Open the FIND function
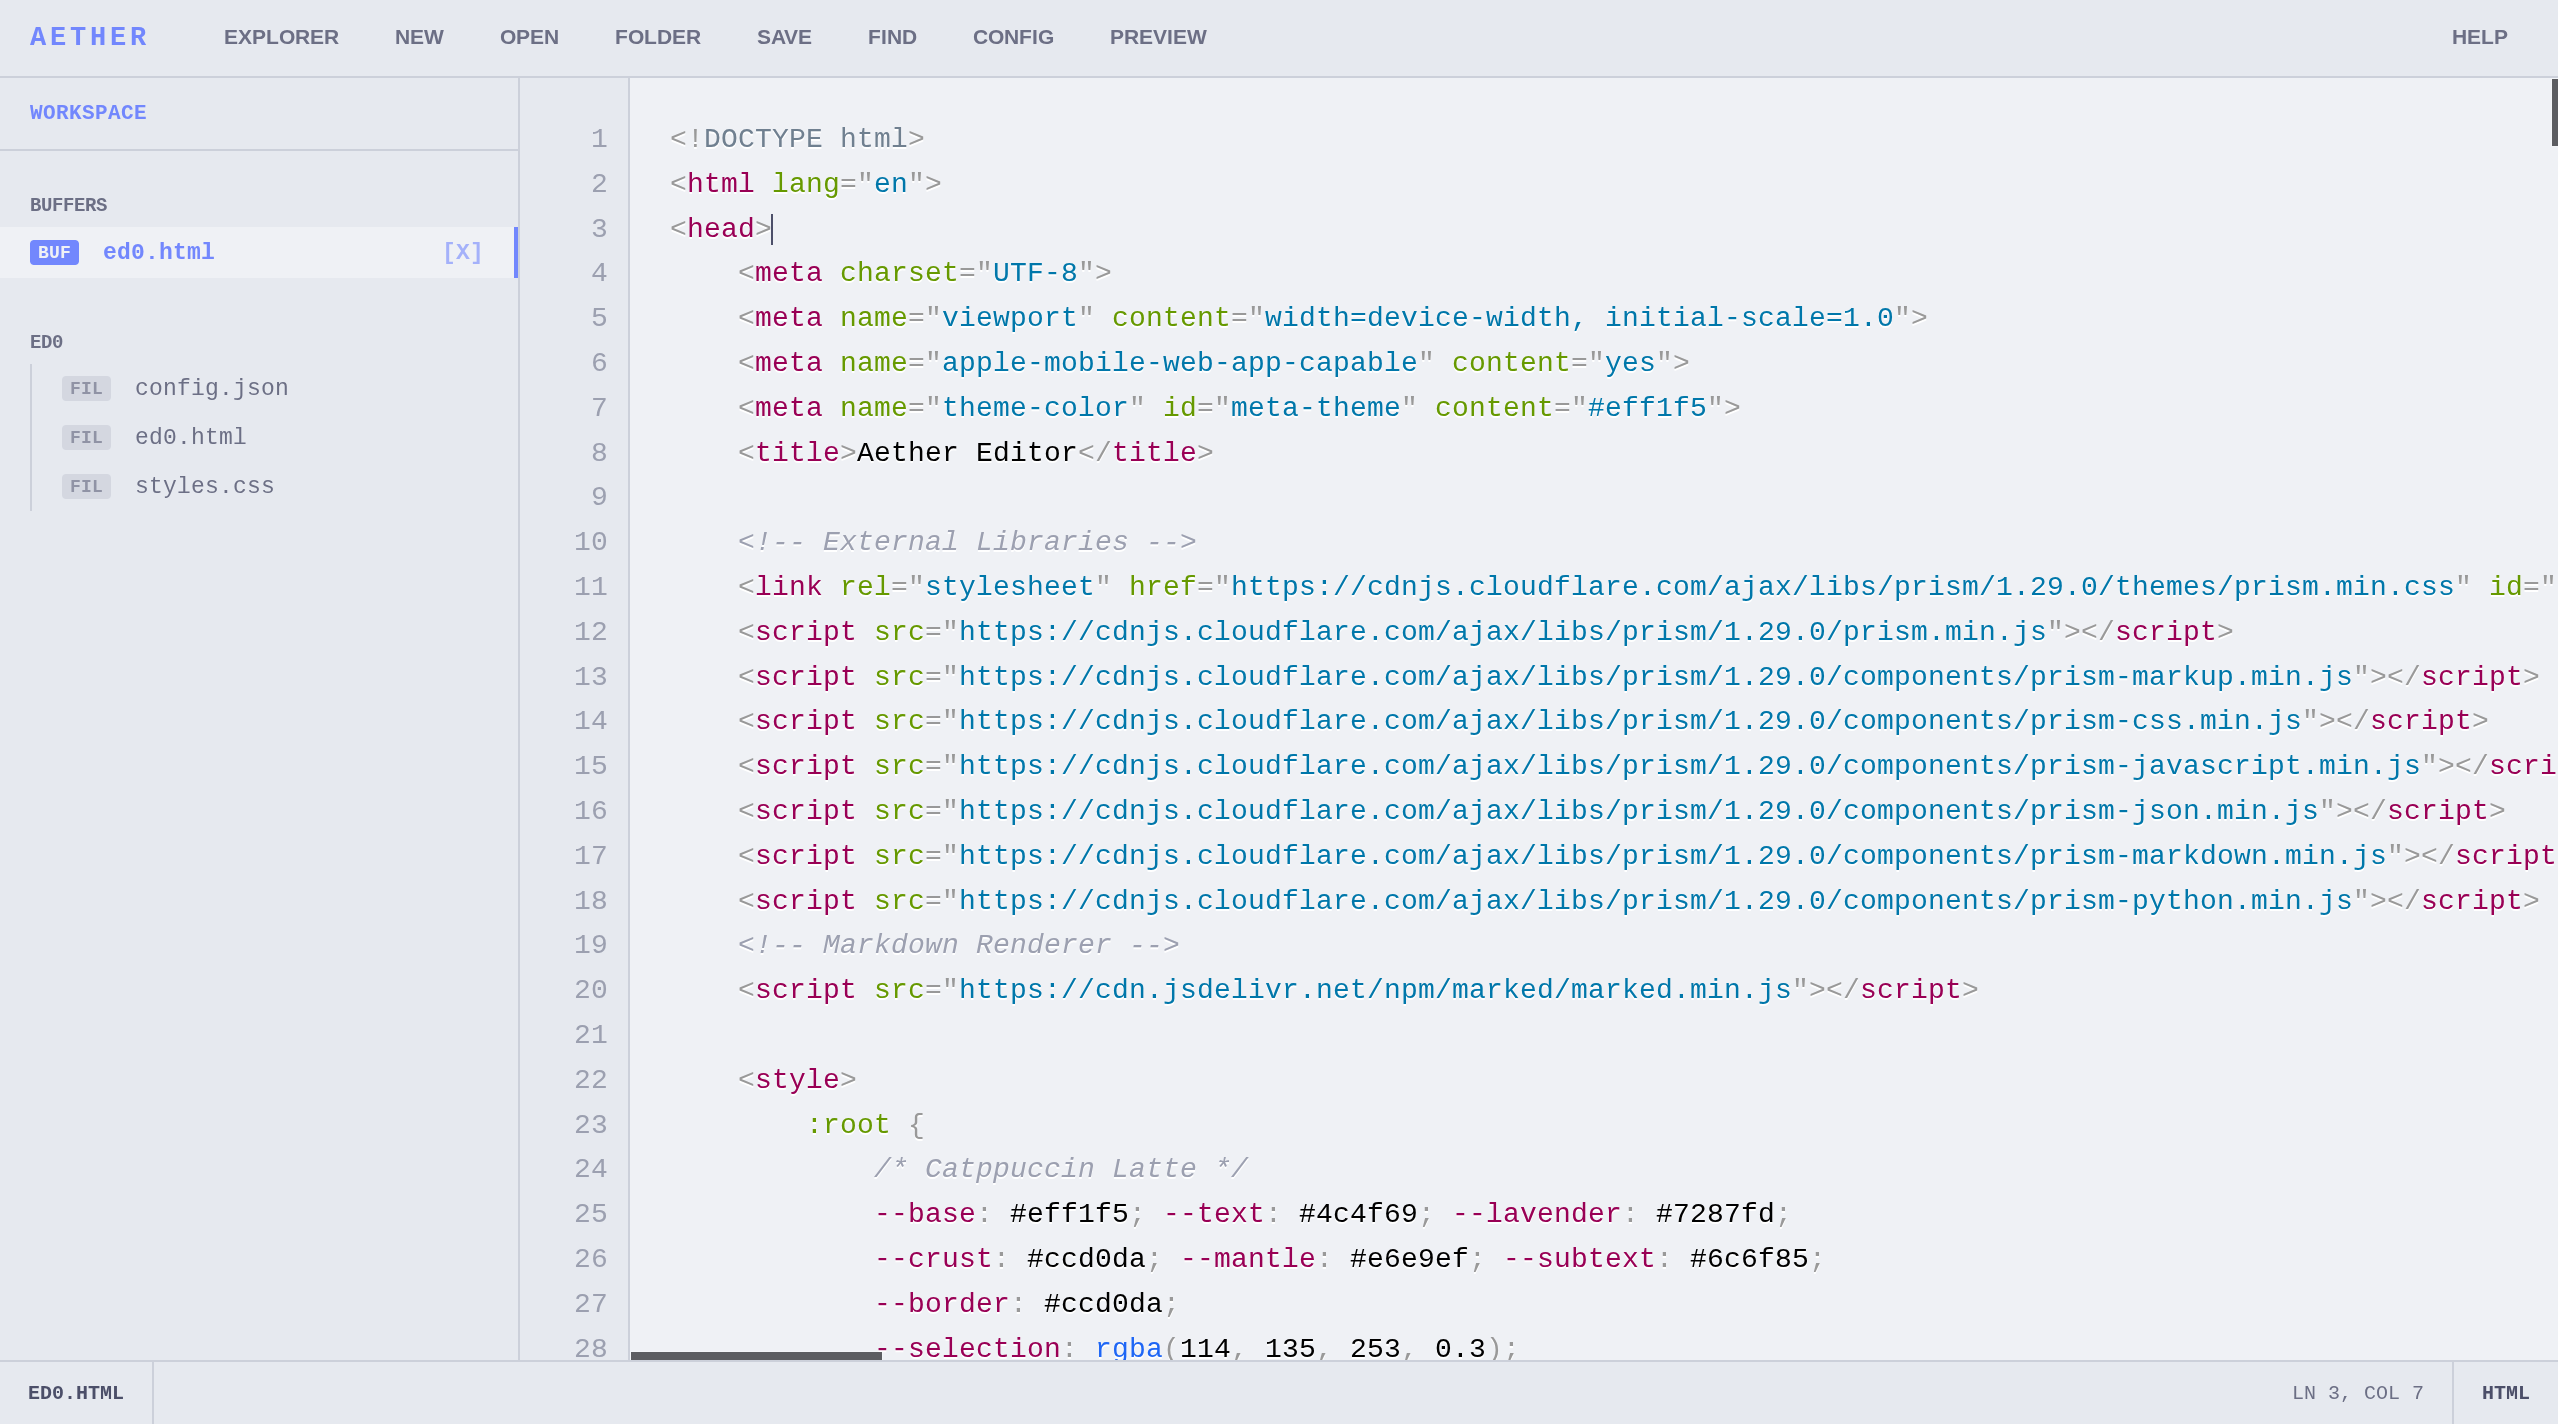Viewport: 2558px width, 1424px height. pos(891,37)
